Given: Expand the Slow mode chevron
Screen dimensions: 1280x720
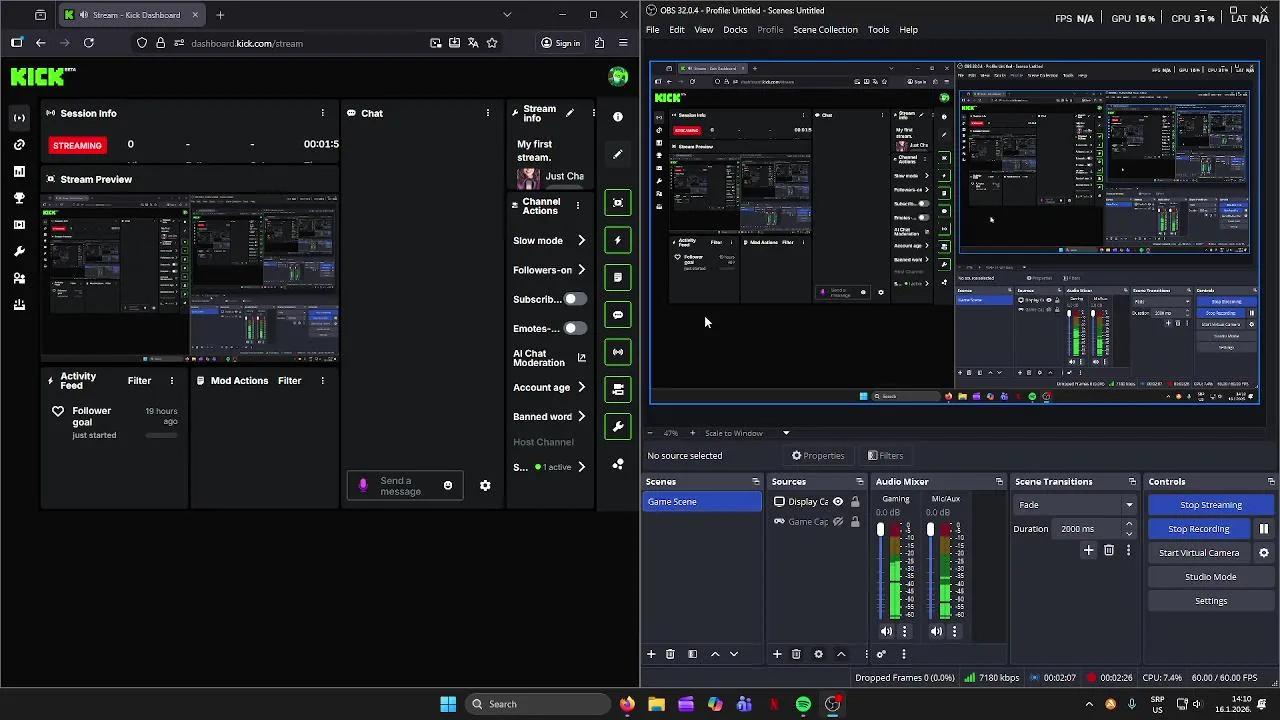Looking at the screenshot, I should coord(581,241).
